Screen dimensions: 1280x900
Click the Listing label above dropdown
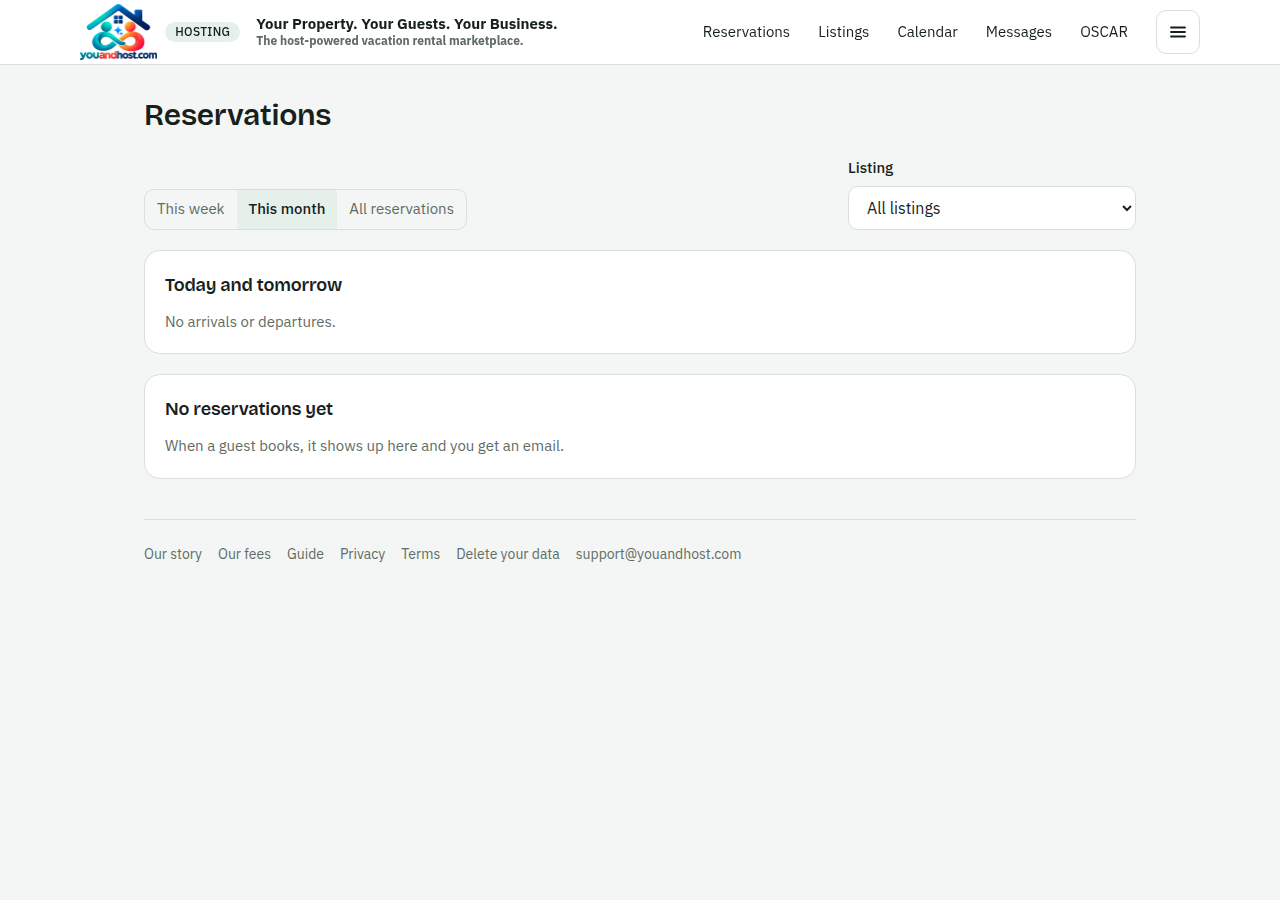(870, 168)
